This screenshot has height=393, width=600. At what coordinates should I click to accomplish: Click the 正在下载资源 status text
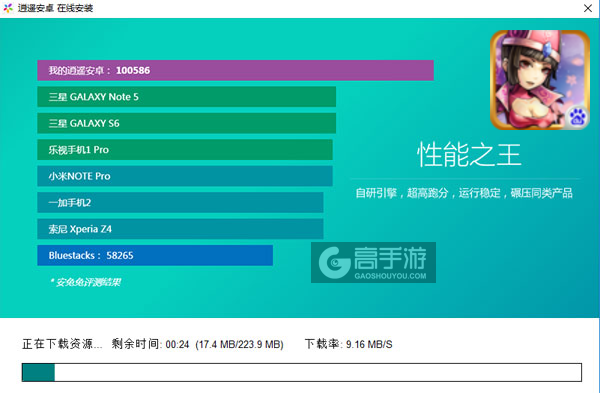point(62,344)
